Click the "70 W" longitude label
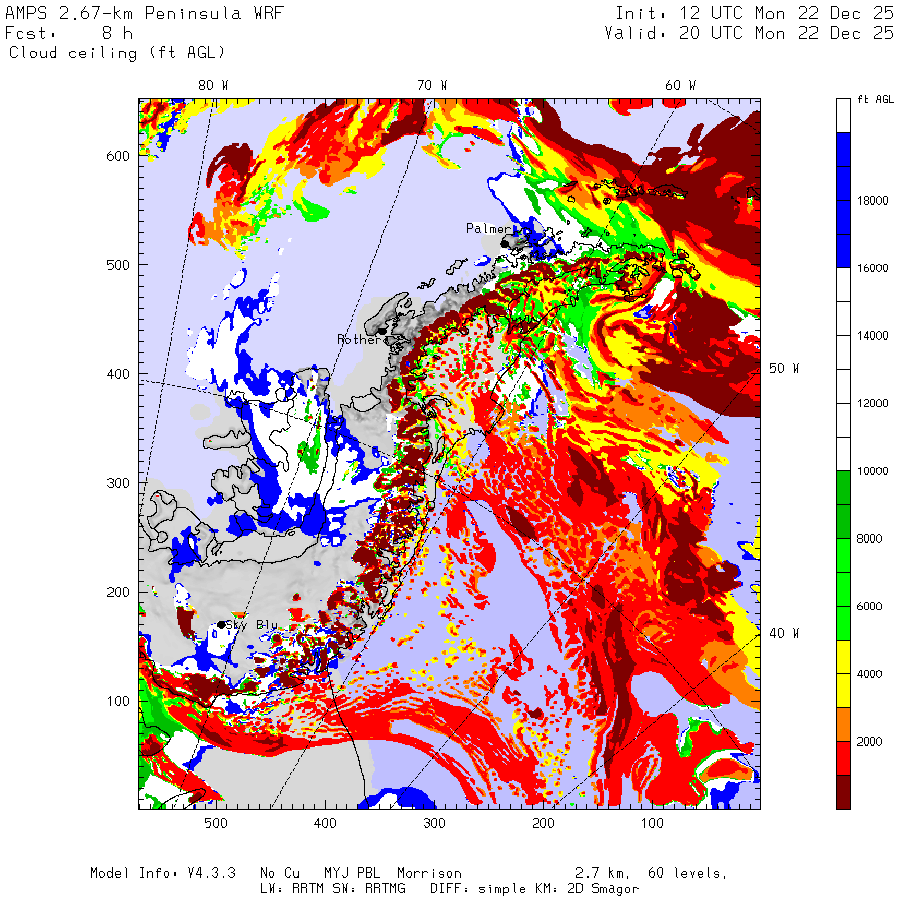The image size is (900, 900). point(432,86)
